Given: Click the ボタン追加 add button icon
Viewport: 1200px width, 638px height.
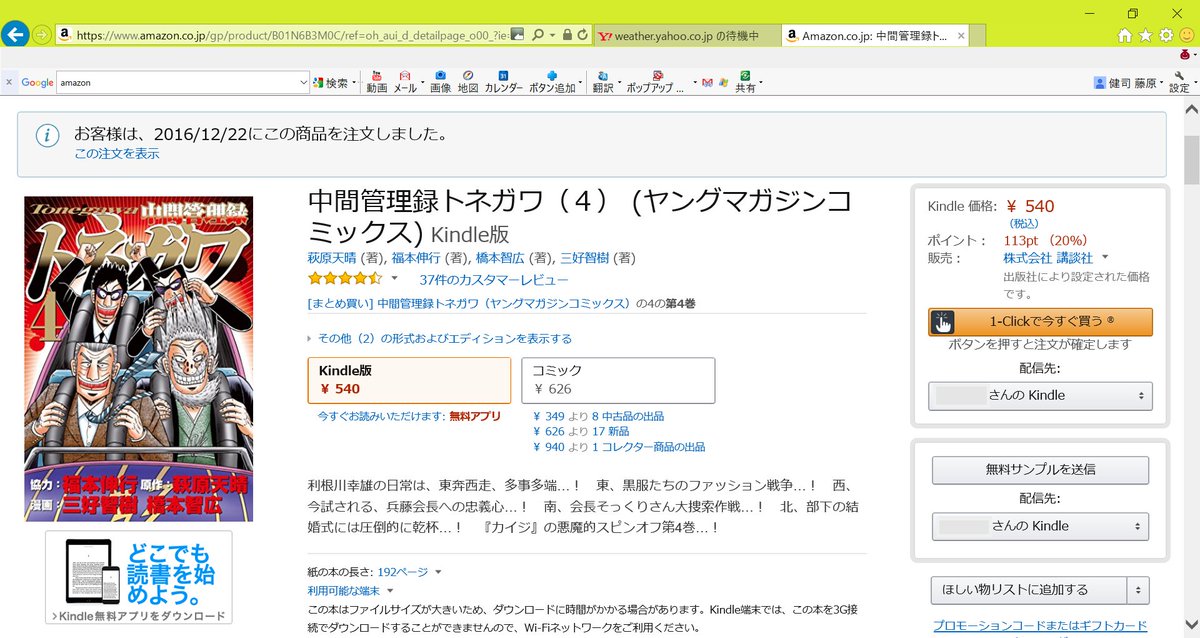Looking at the screenshot, I should [552, 82].
